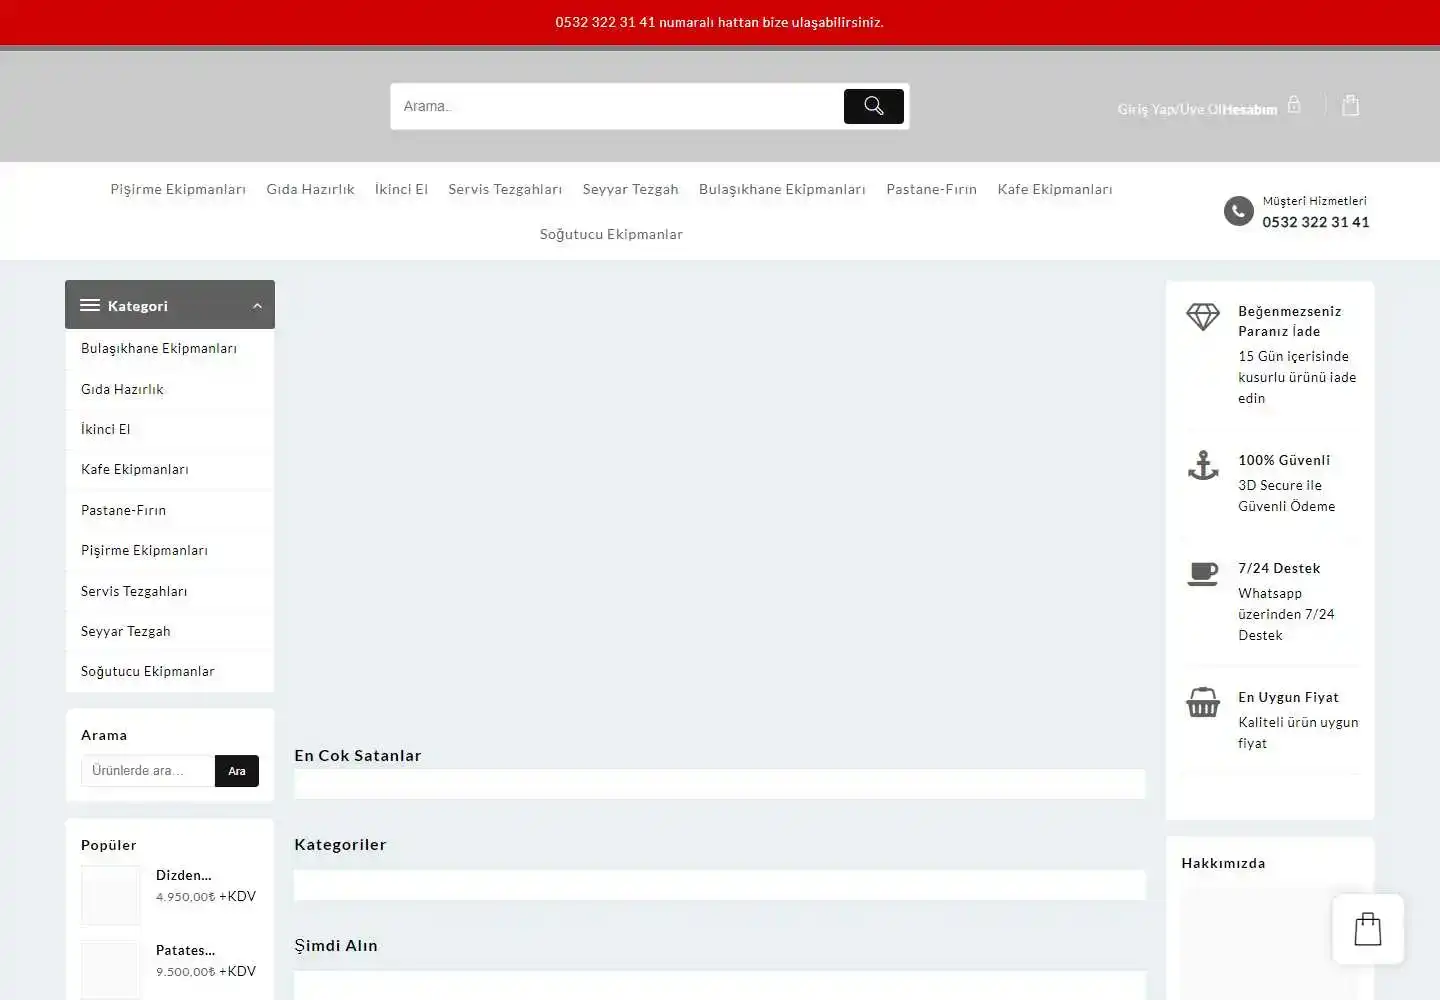The image size is (1440, 1000).
Task: Focus the main Arama search field
Action: pos(617,106)
